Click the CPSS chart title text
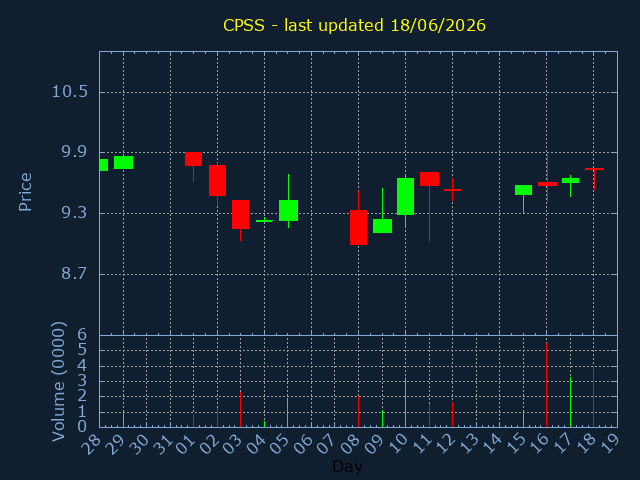This screenshot has height=480, width=640. pos(354,25)
